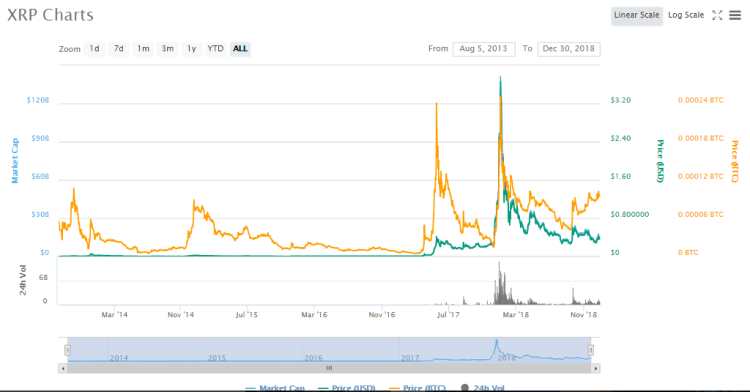Click the 0.00018 BTC axis label

[x=701, y=138]
